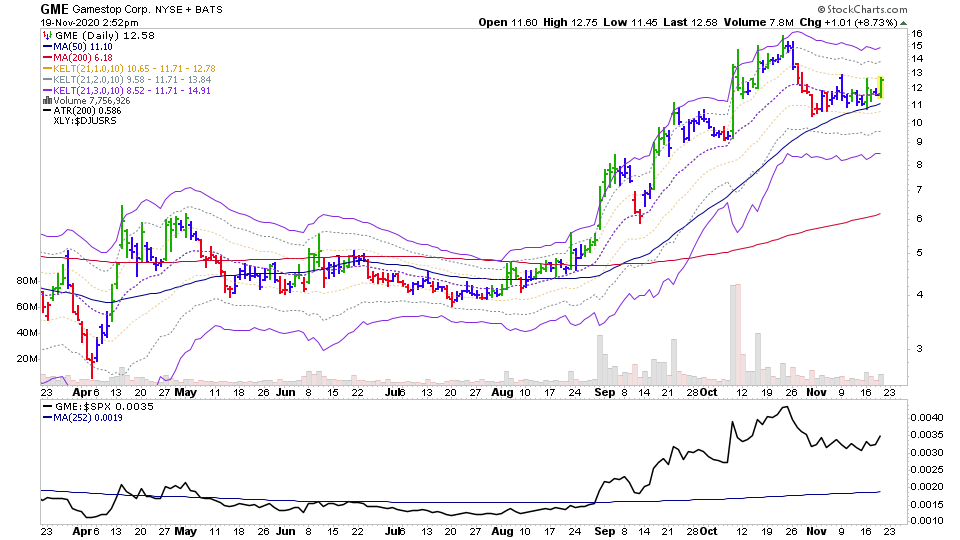This screenshot has height=540, width=960.
Task: Click the 'Volume 7.8M' header value
Action: tap(759, 23)
